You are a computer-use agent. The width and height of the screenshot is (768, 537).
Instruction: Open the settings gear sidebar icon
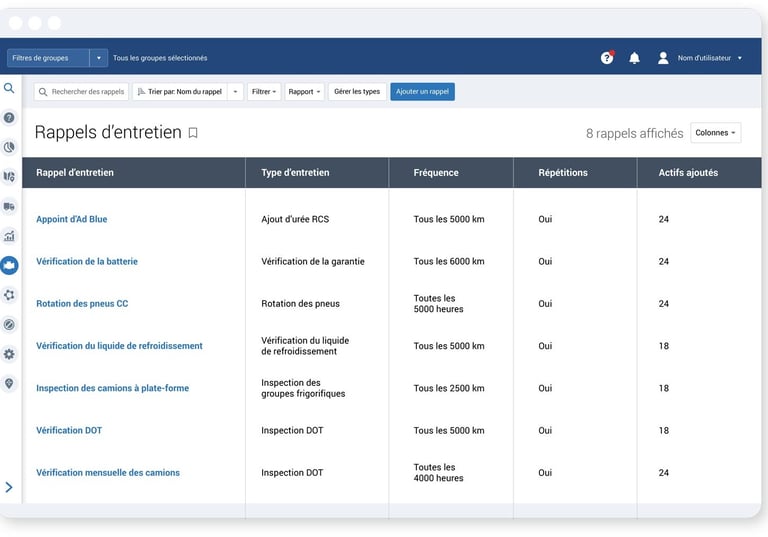pyautogui.click(x=9, y=354)
